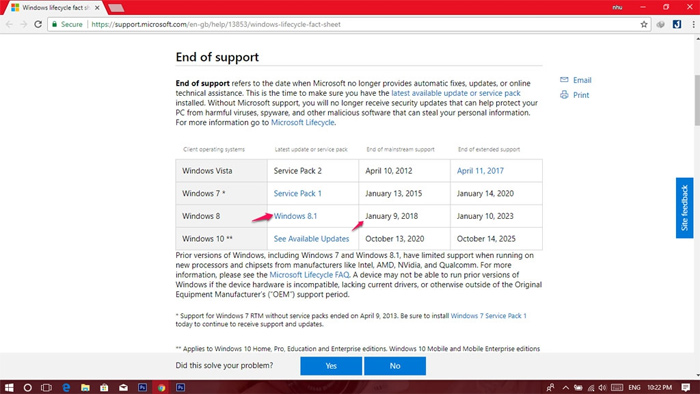
Task: Open the Windows 8.1 link
Action: pos(295,216)
